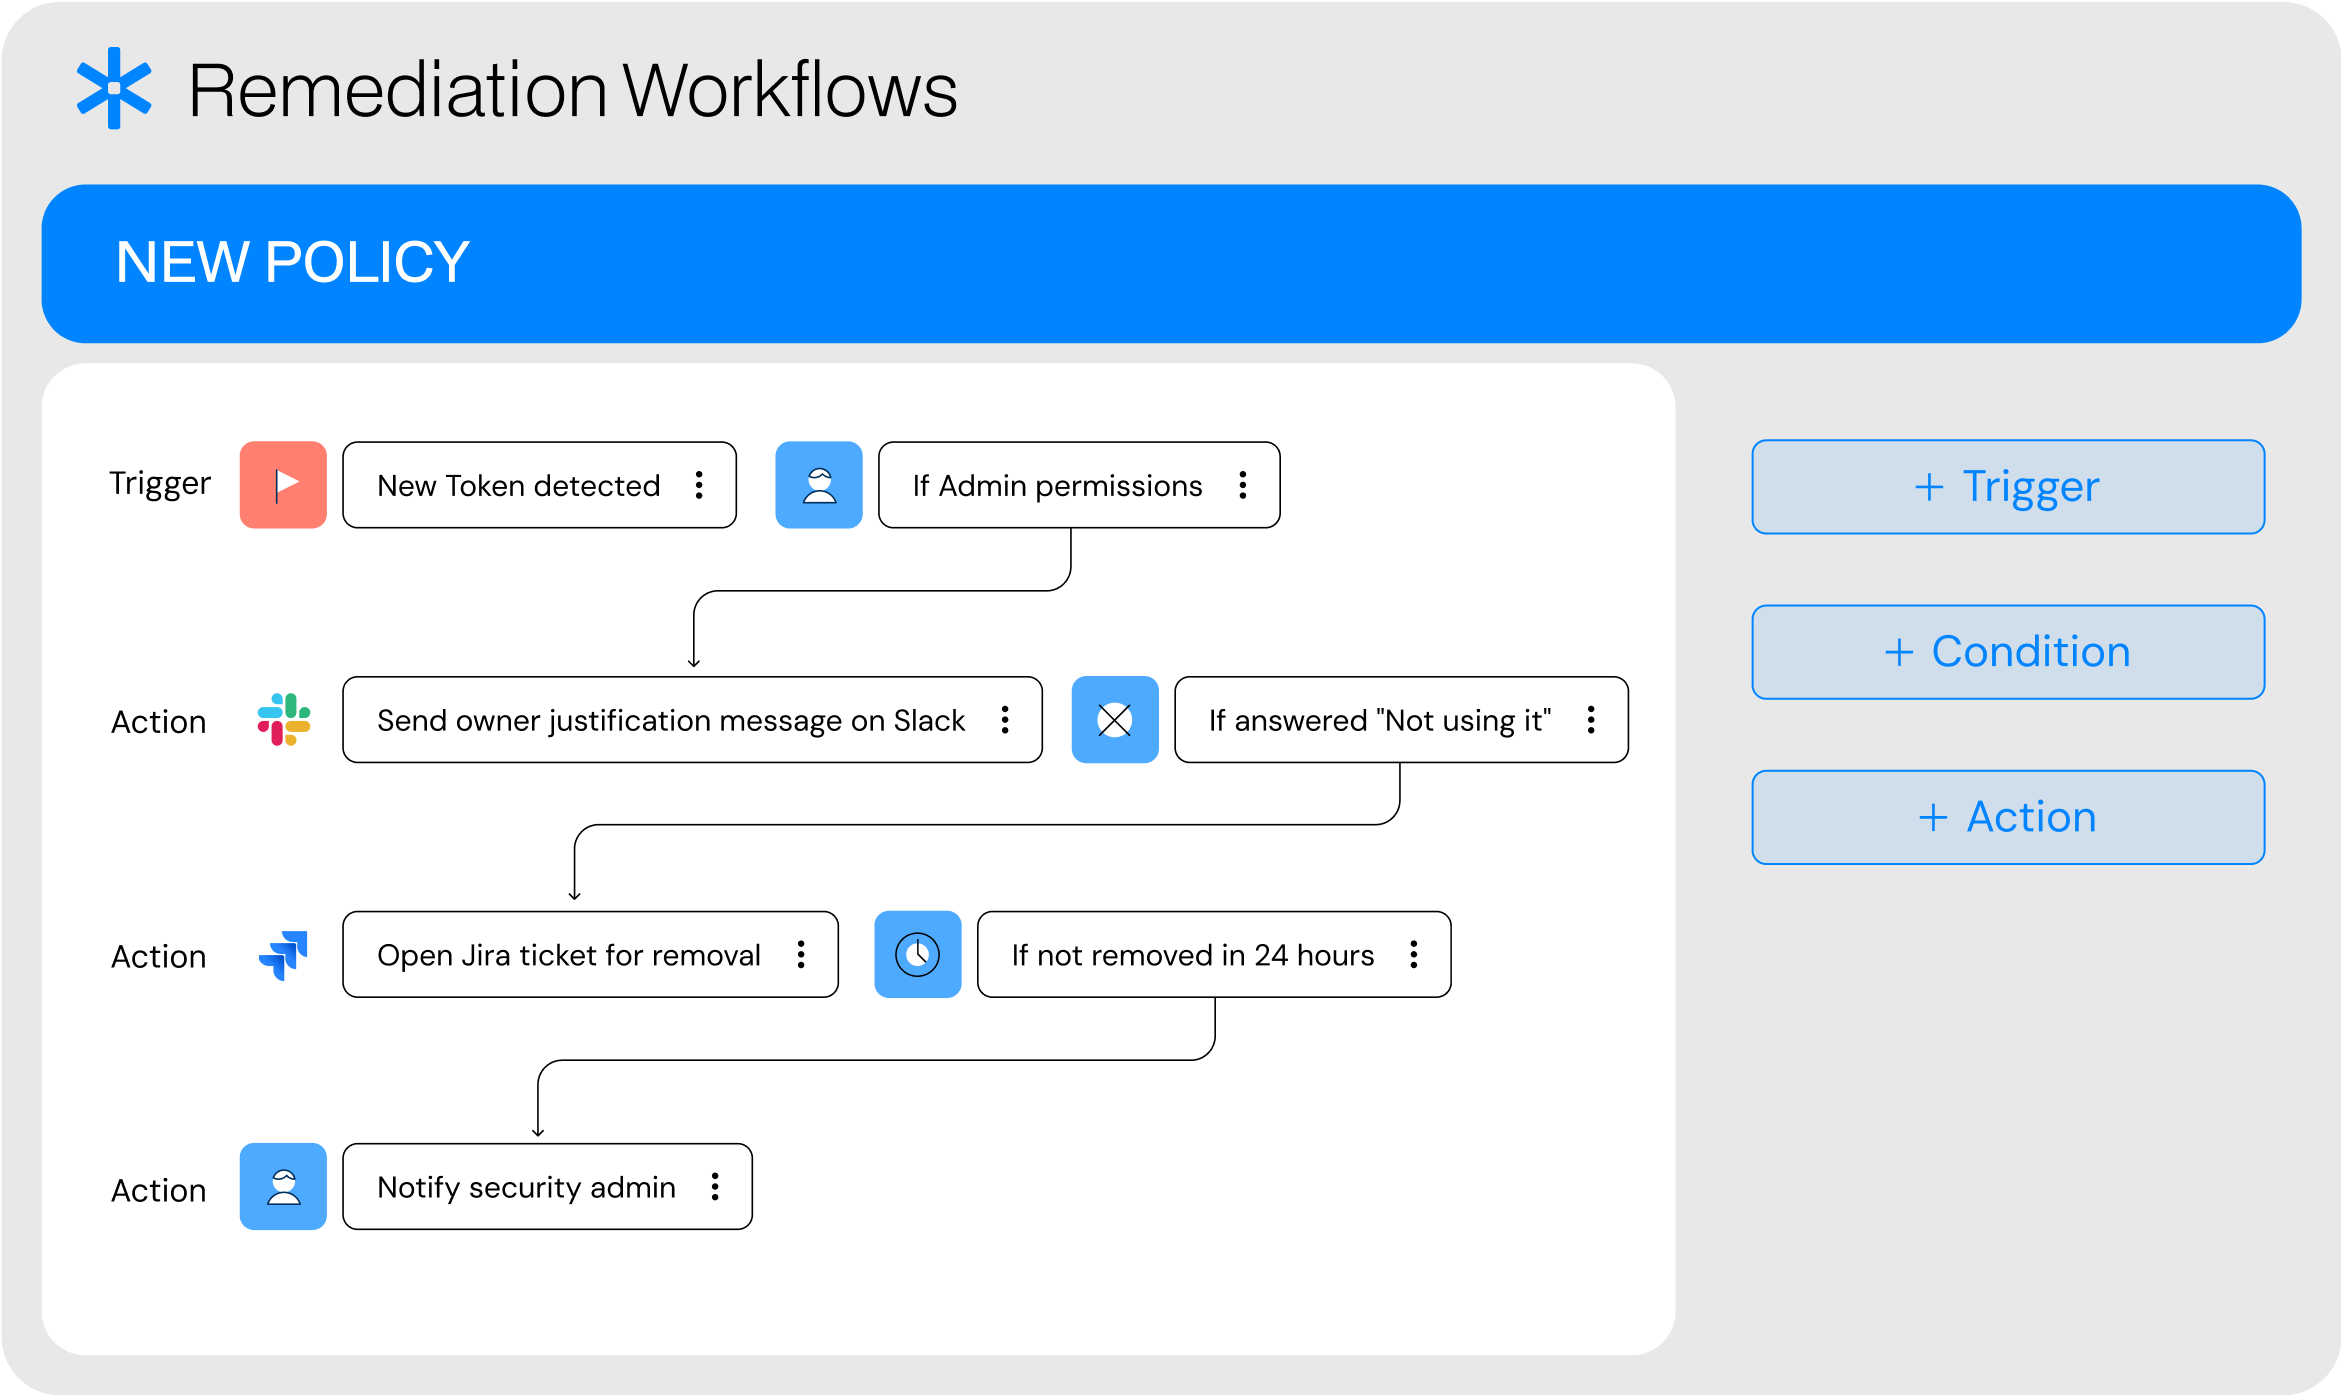The height and width of the screenshot is (1395, 2341).
Task: Open options for Send owner justification message
Action: [1005, 720]
